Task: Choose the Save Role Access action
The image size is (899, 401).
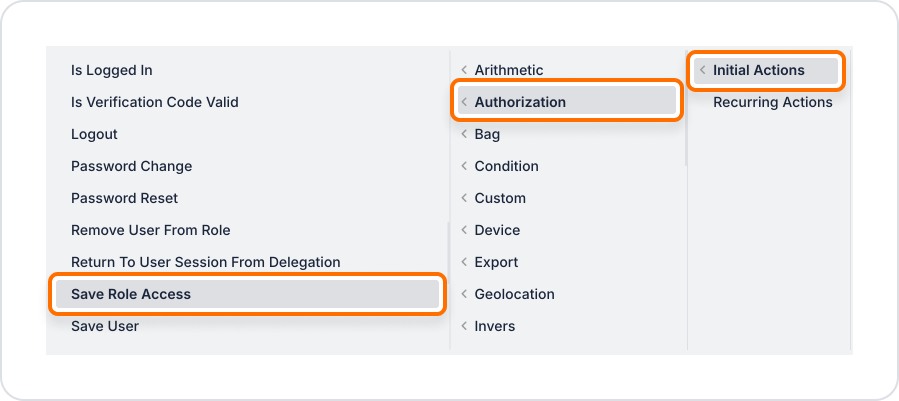Action: (131, 294)
